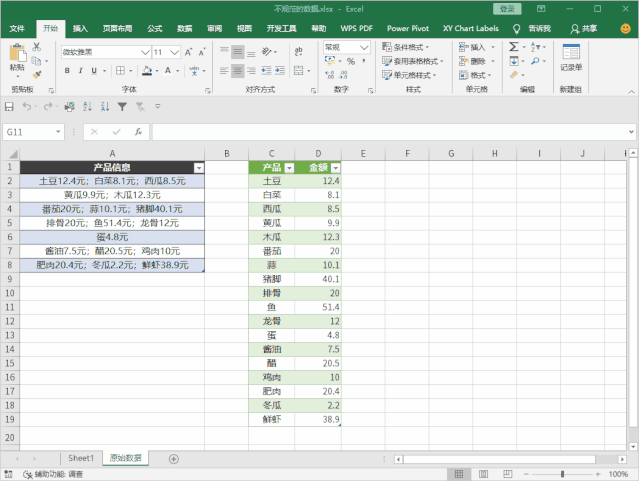This screenshot has height=481, width=639.
Task: Click the Format Painter brush icon
Action: (38, 75)
